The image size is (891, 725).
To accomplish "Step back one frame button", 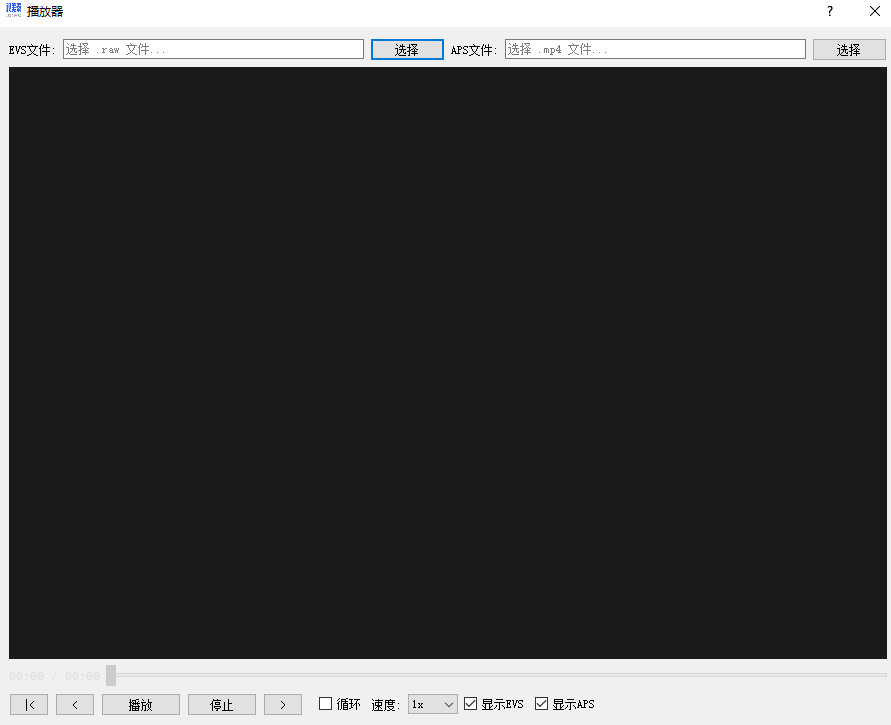I will (75, 705).
